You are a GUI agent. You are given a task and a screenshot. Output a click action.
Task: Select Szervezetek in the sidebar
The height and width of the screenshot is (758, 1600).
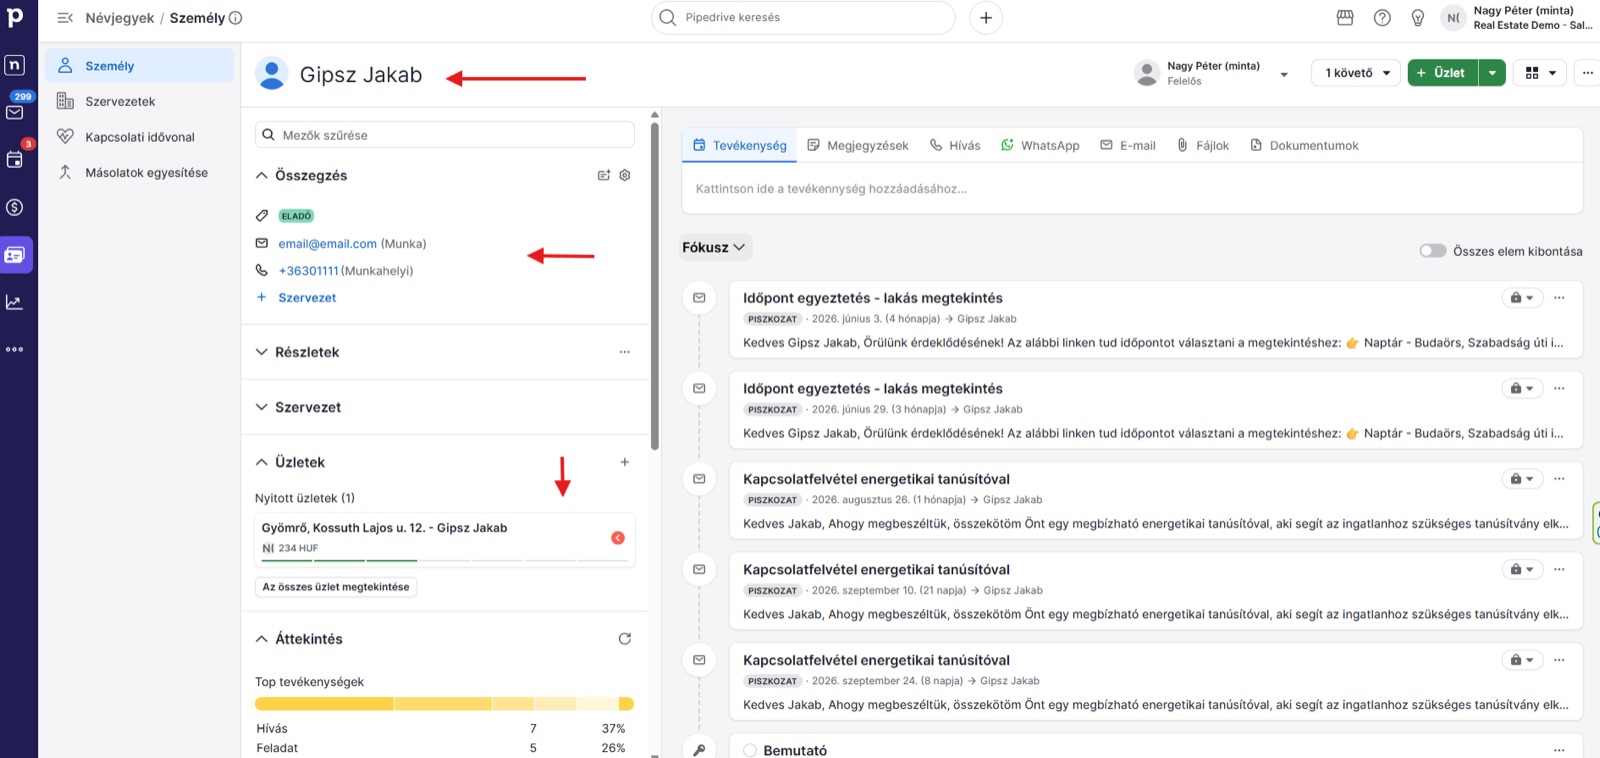(140, 101)
